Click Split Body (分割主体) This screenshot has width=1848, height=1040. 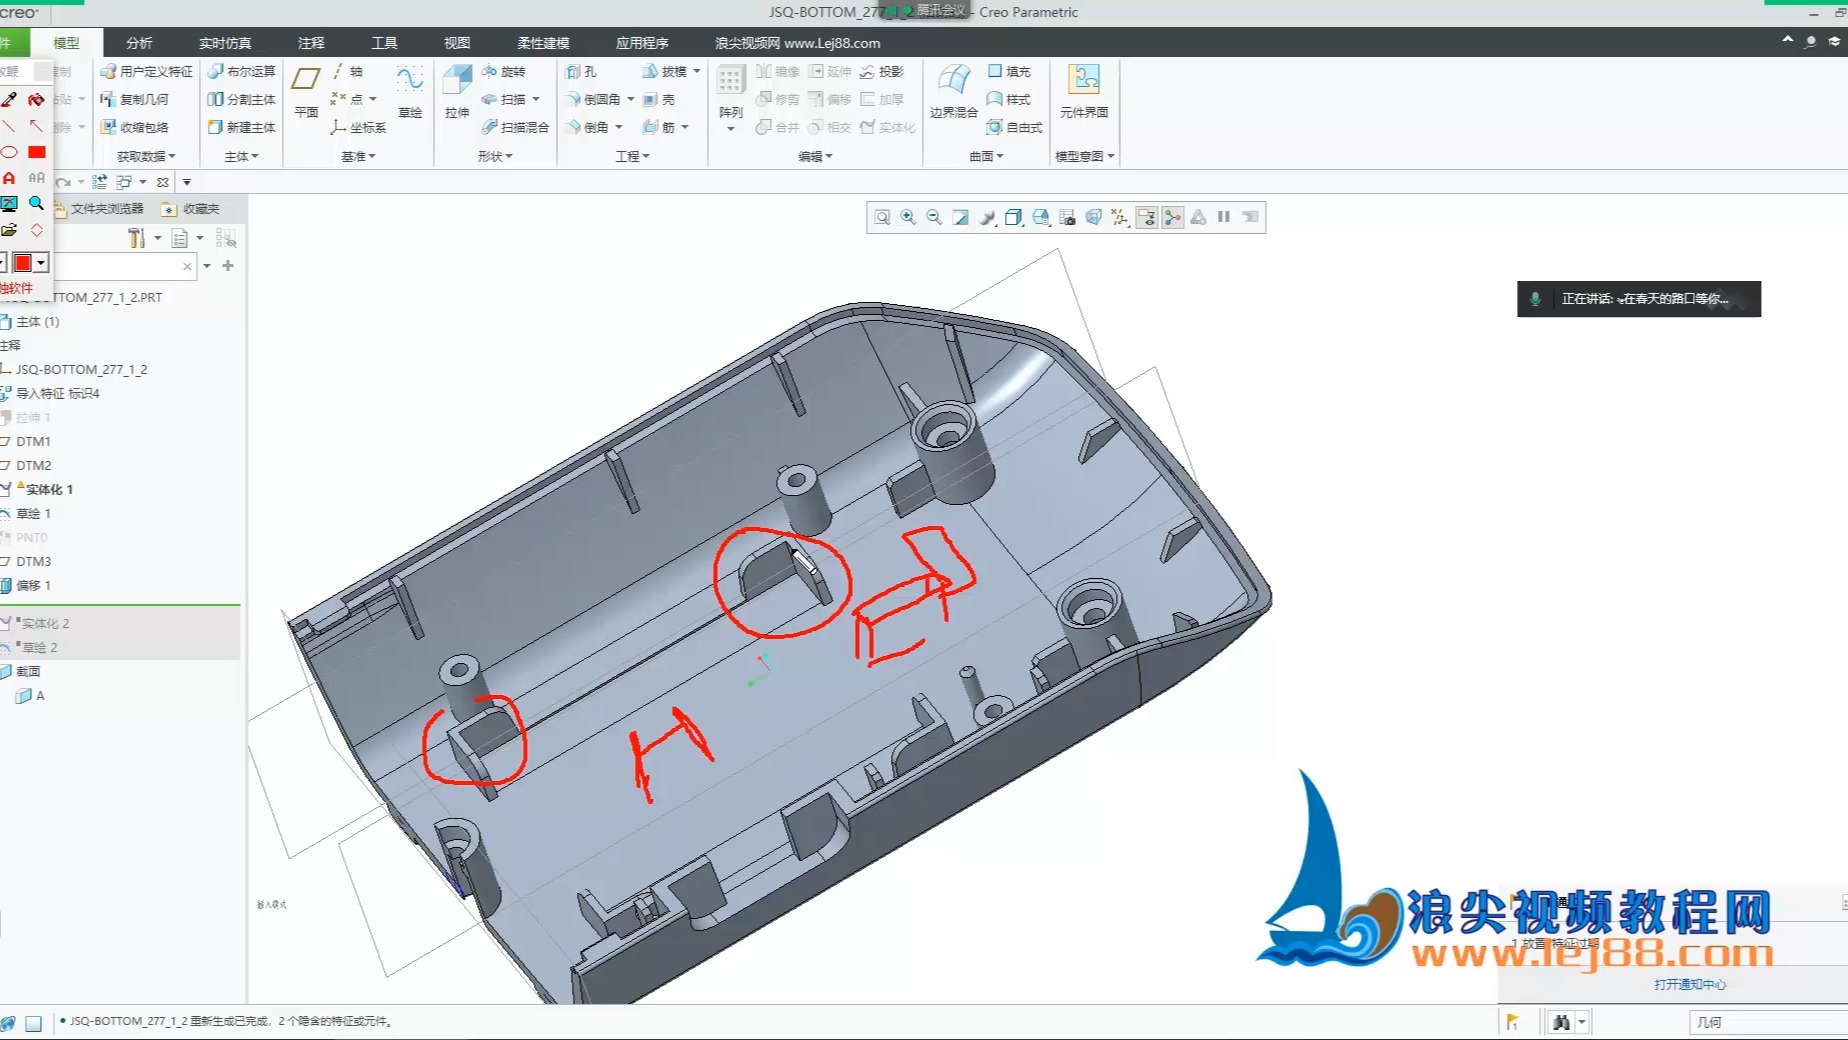click(x=241, y=99)
